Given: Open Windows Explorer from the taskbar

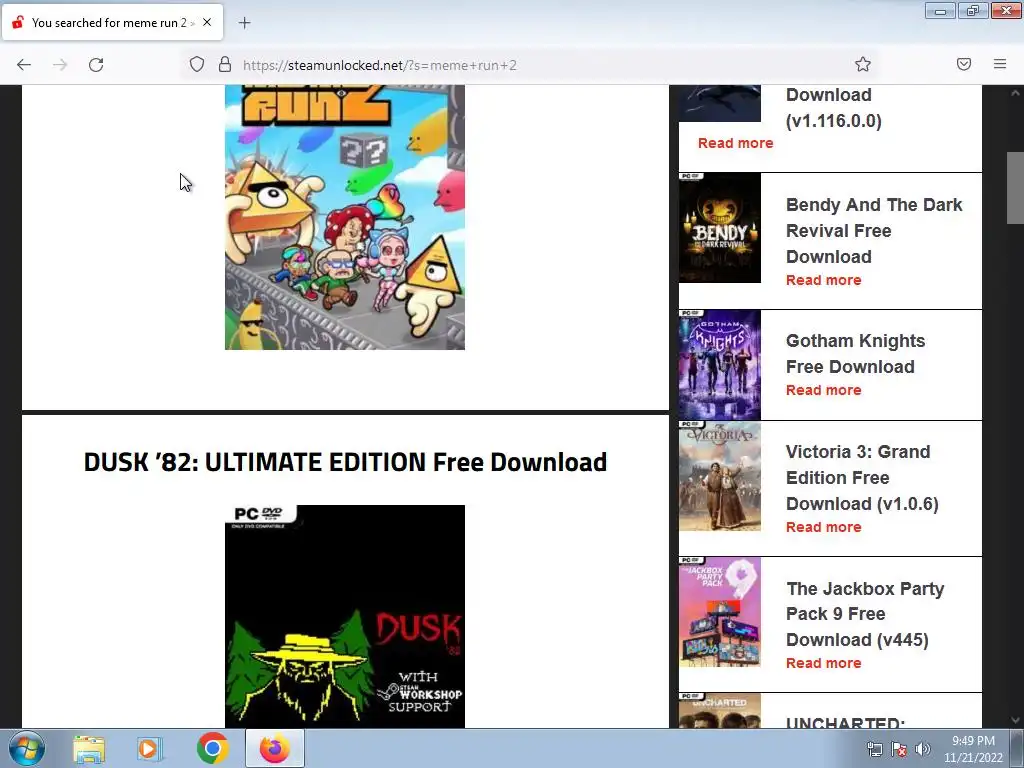Looking at the screenshot, I should tap(89, 748).
